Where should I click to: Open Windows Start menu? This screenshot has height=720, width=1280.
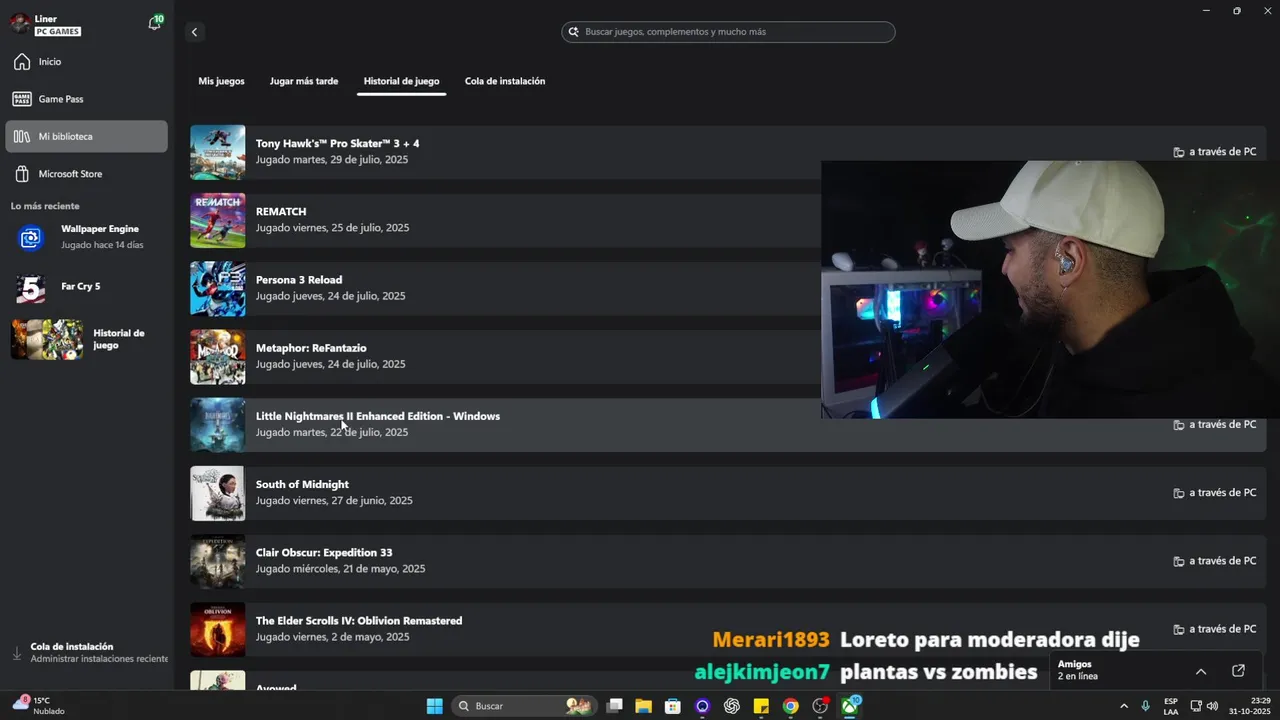pos(435,706)
